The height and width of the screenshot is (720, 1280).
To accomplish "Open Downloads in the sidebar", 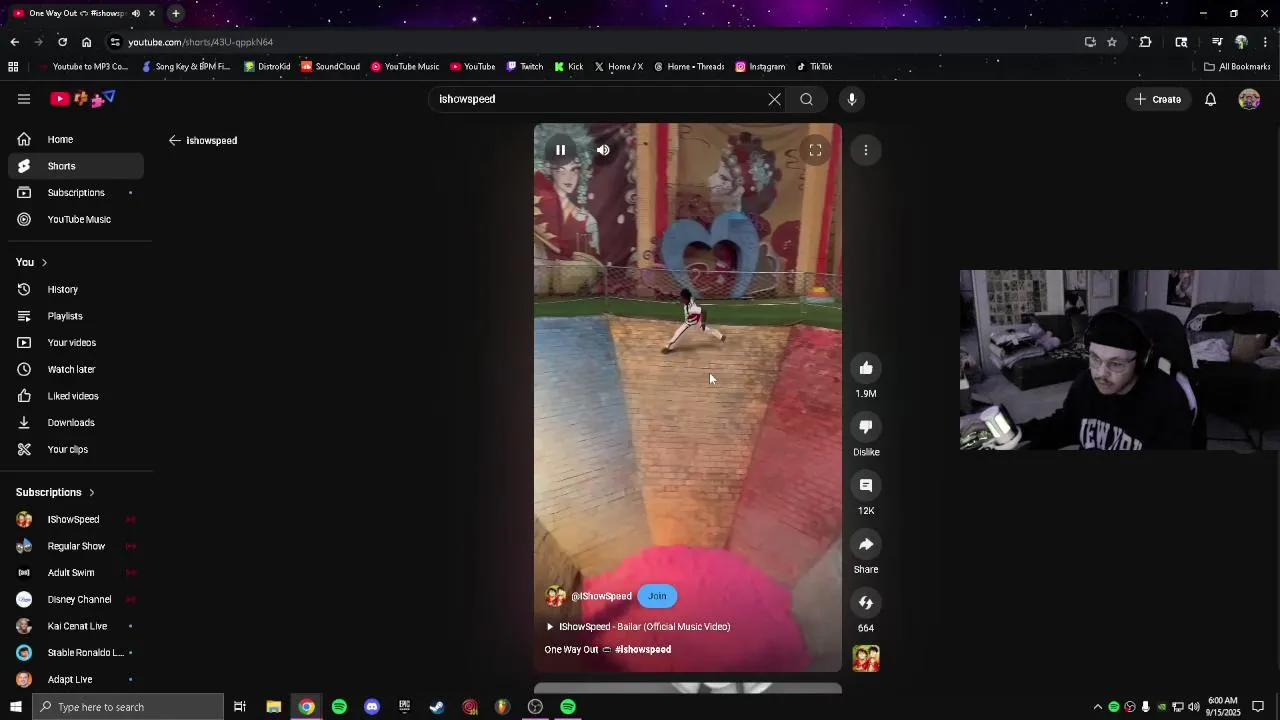I will coord(76,423).
